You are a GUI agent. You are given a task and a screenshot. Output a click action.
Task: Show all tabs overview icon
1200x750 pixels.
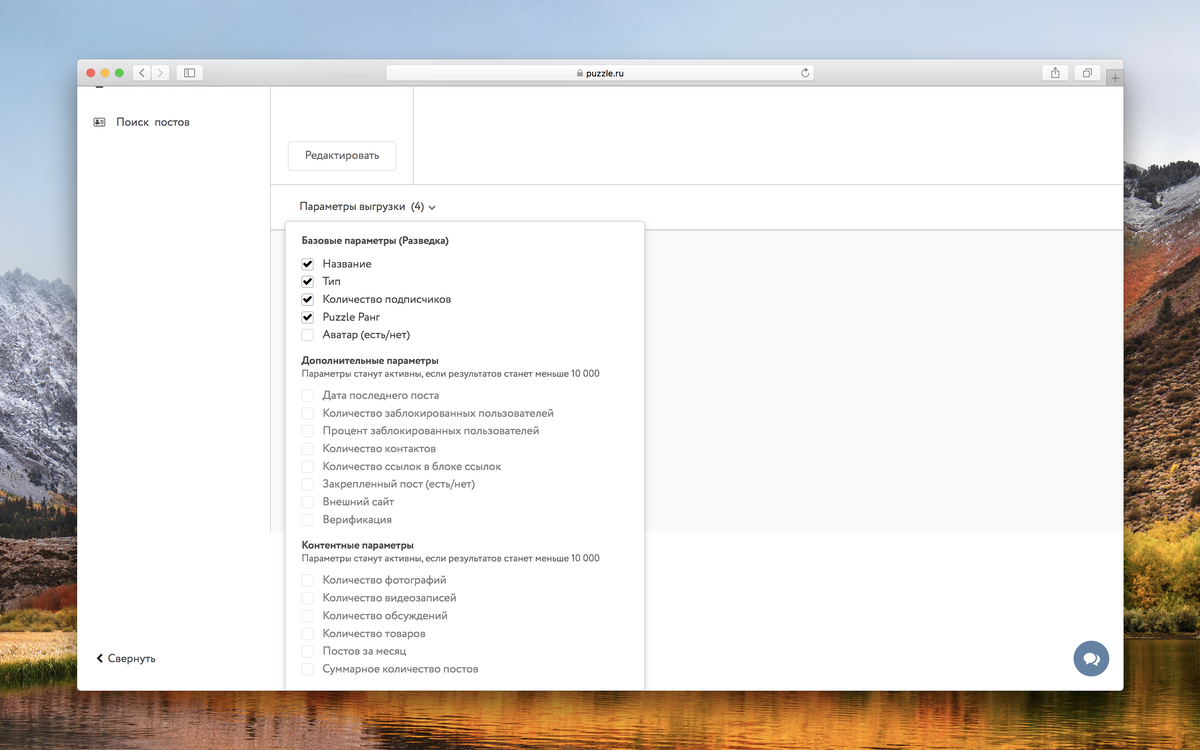[1086, 73]
